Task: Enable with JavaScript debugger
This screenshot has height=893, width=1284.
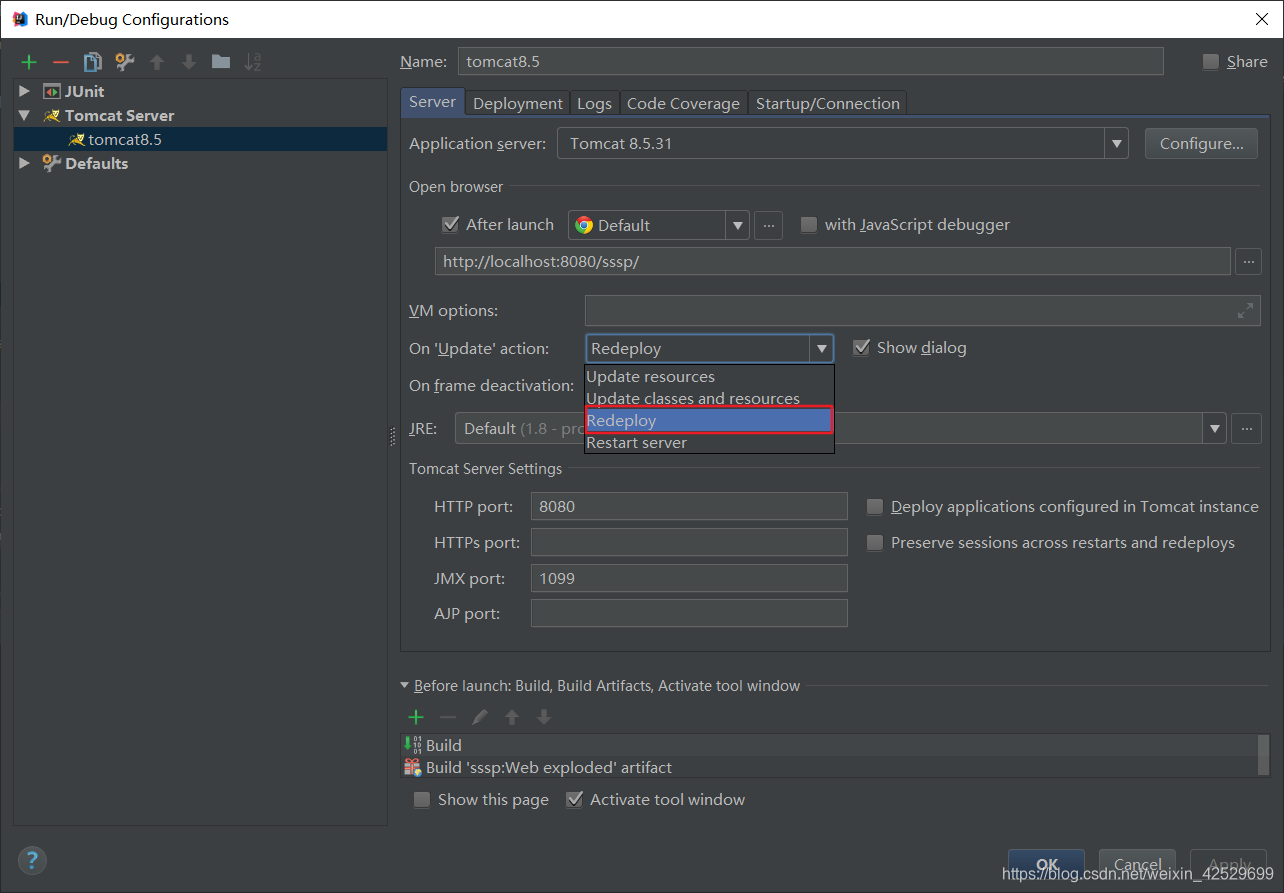Action: [x=809, y=225]
